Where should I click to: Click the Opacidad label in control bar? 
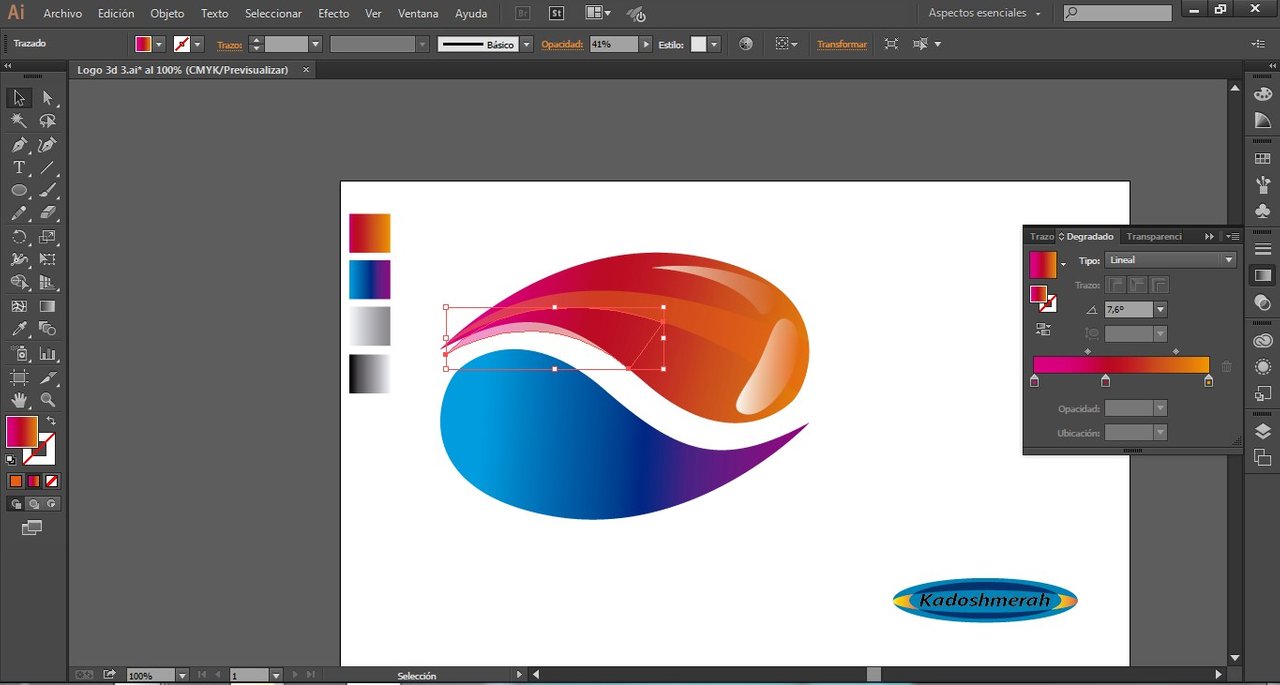click(562, 45)
